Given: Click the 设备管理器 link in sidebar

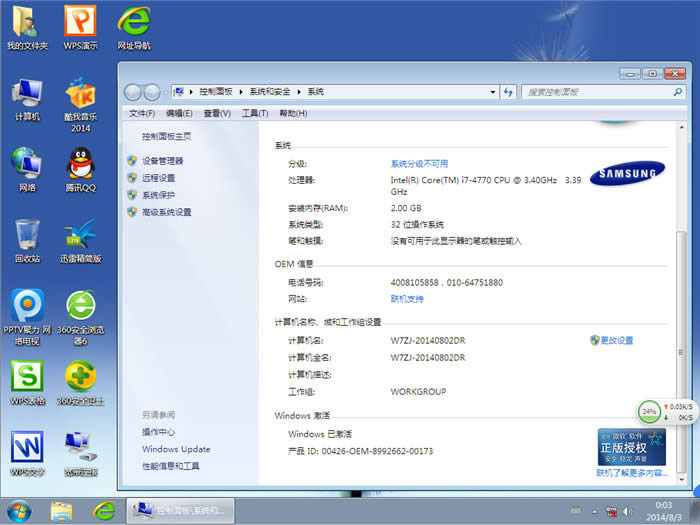Looking at the screenshot, I should tap(162, 161).
